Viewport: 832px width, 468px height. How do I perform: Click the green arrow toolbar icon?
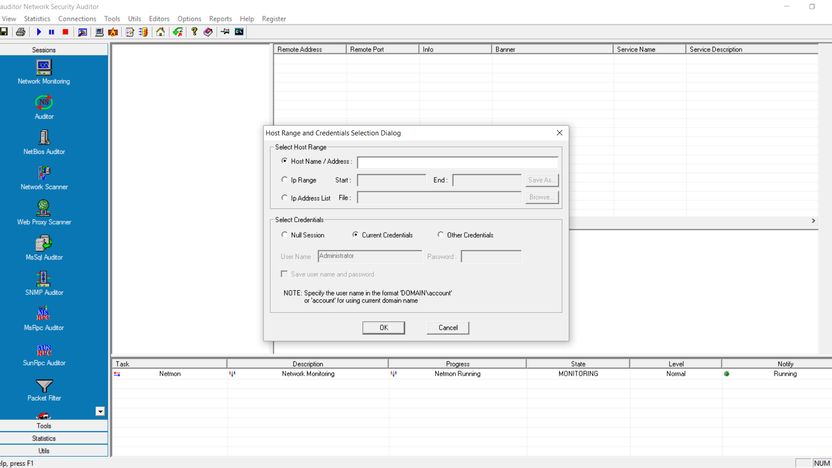point(178,32)
